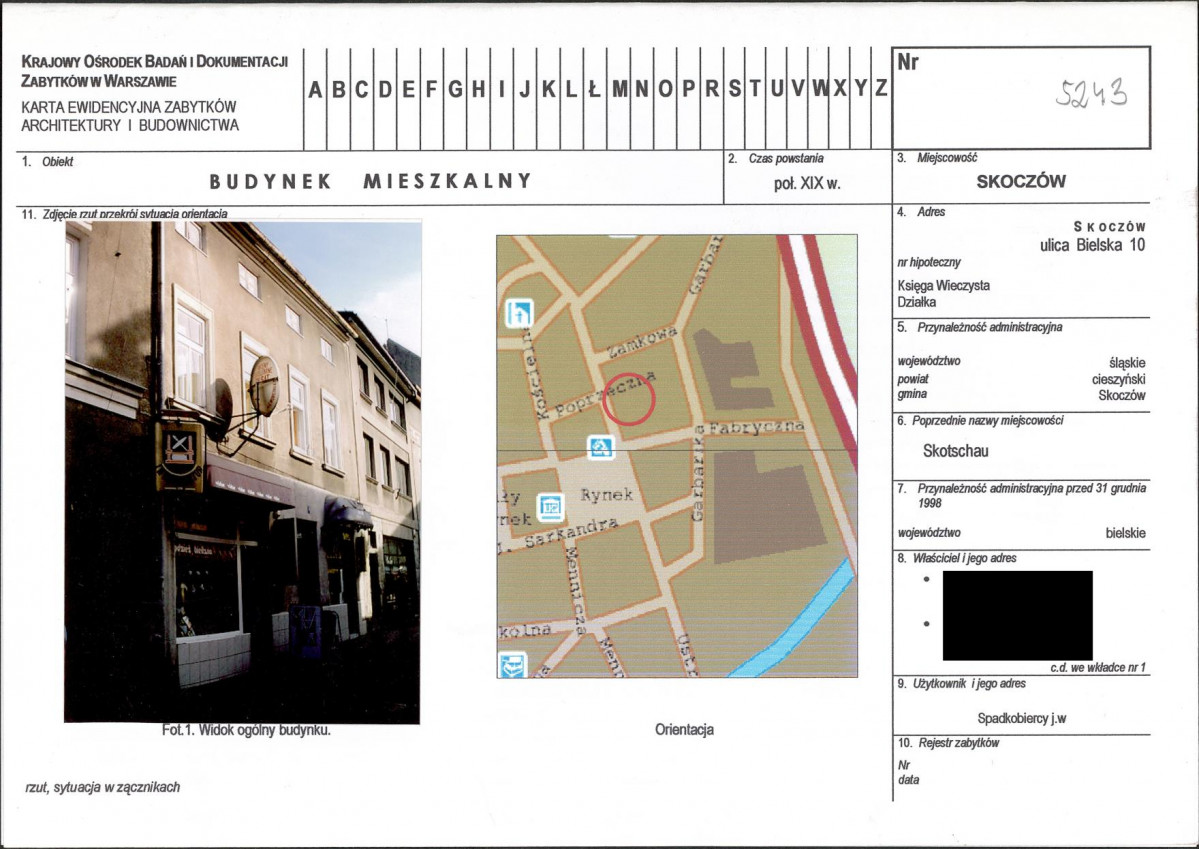Click the BUDYNEK MIESZKALNY object title
This screenshot has height=849, width=1199.
point(370,181)
